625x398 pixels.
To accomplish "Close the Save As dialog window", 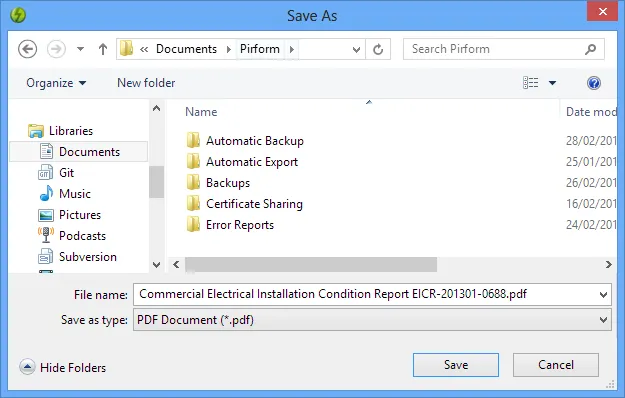I will pos(603,12).
